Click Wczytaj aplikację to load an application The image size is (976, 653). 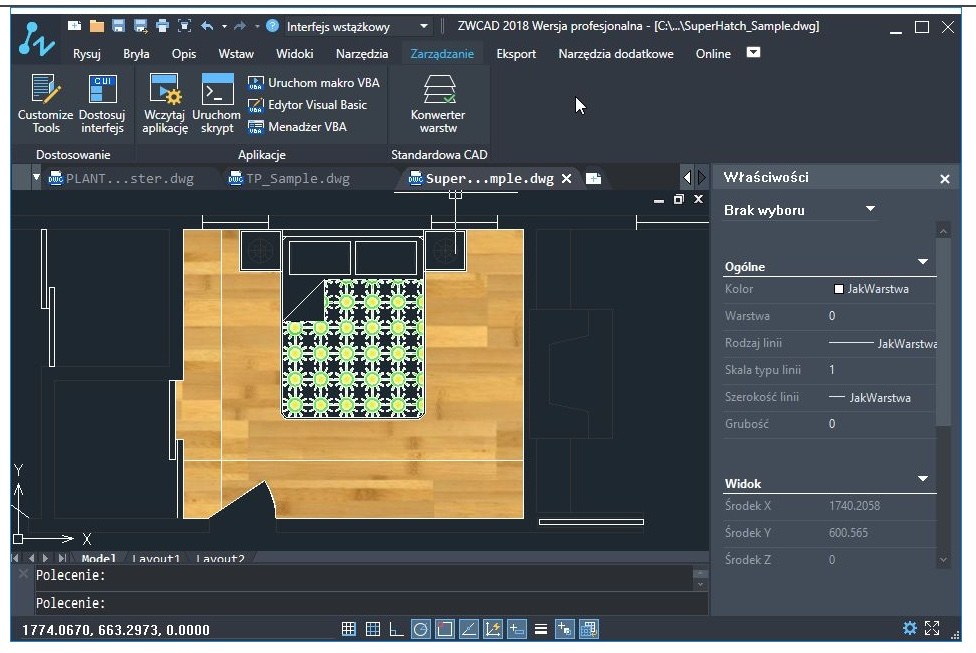[165, 103]
